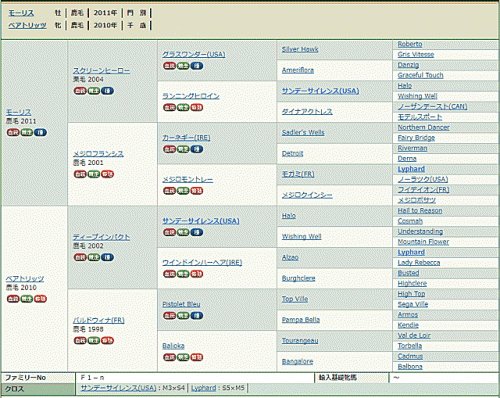Image resolution: width=500 pixels, height=398 pixels.
Task: Open the メジロクインシー link
Action: click(307, 195)
